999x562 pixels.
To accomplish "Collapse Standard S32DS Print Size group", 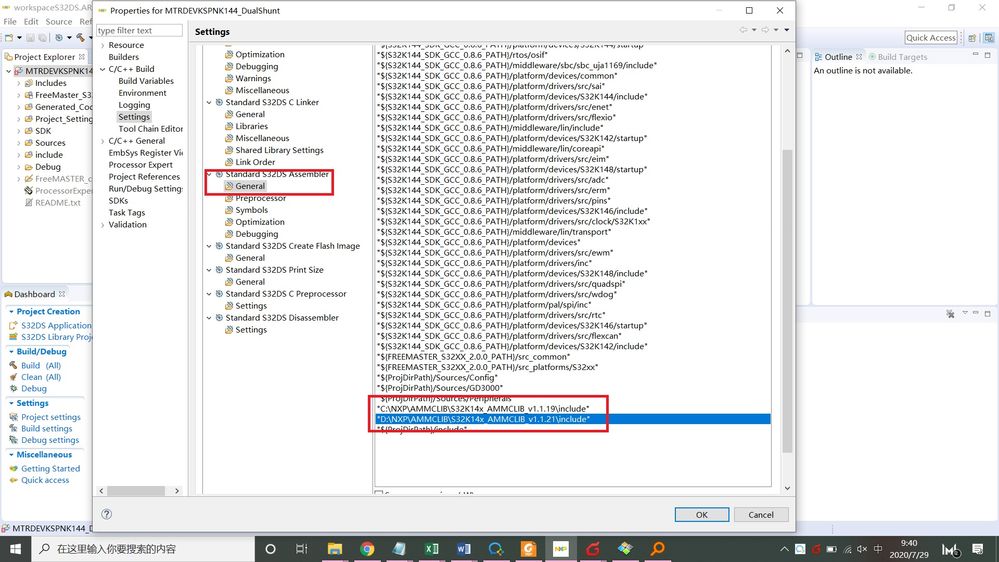I will [209, 270].
